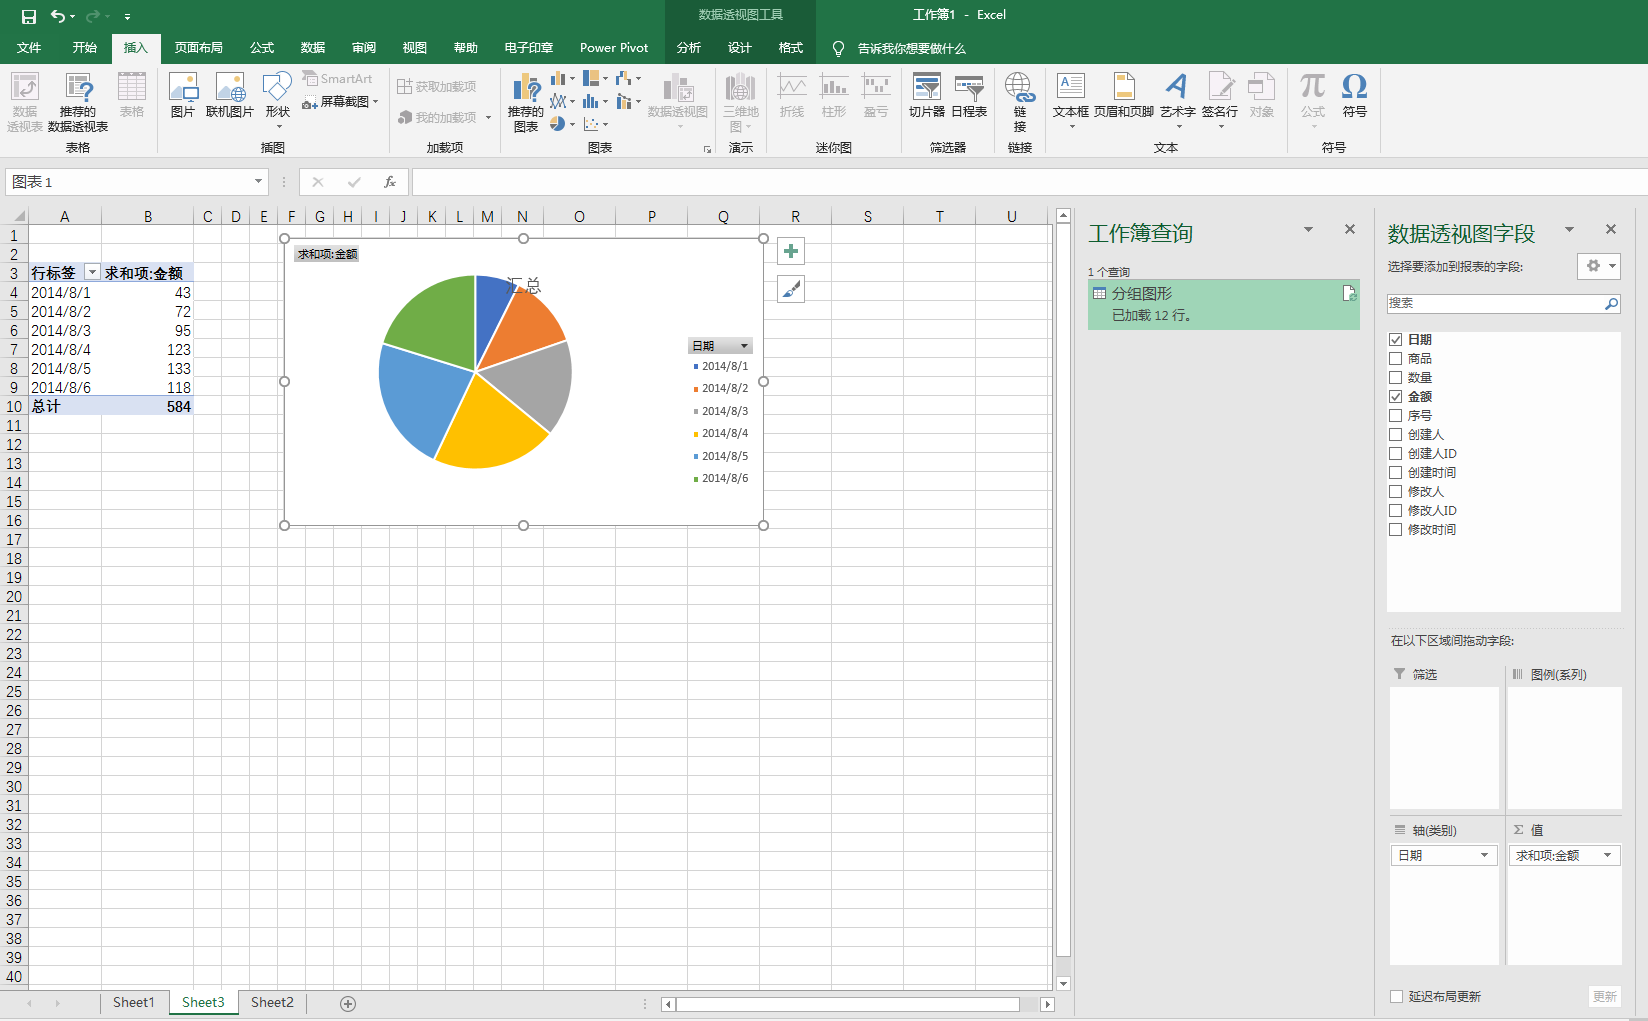Open field list tools gear dropdown
This screenshot has height=1021, width=1648.
click(1599, 266)
